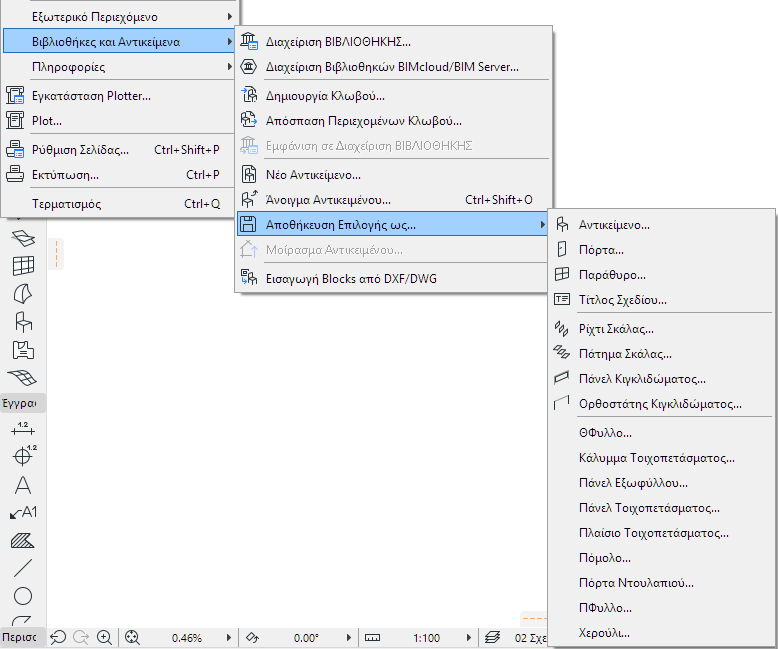
Task: Save selection as Ρίχτι Σκάλας...
Action: [662, 329]
